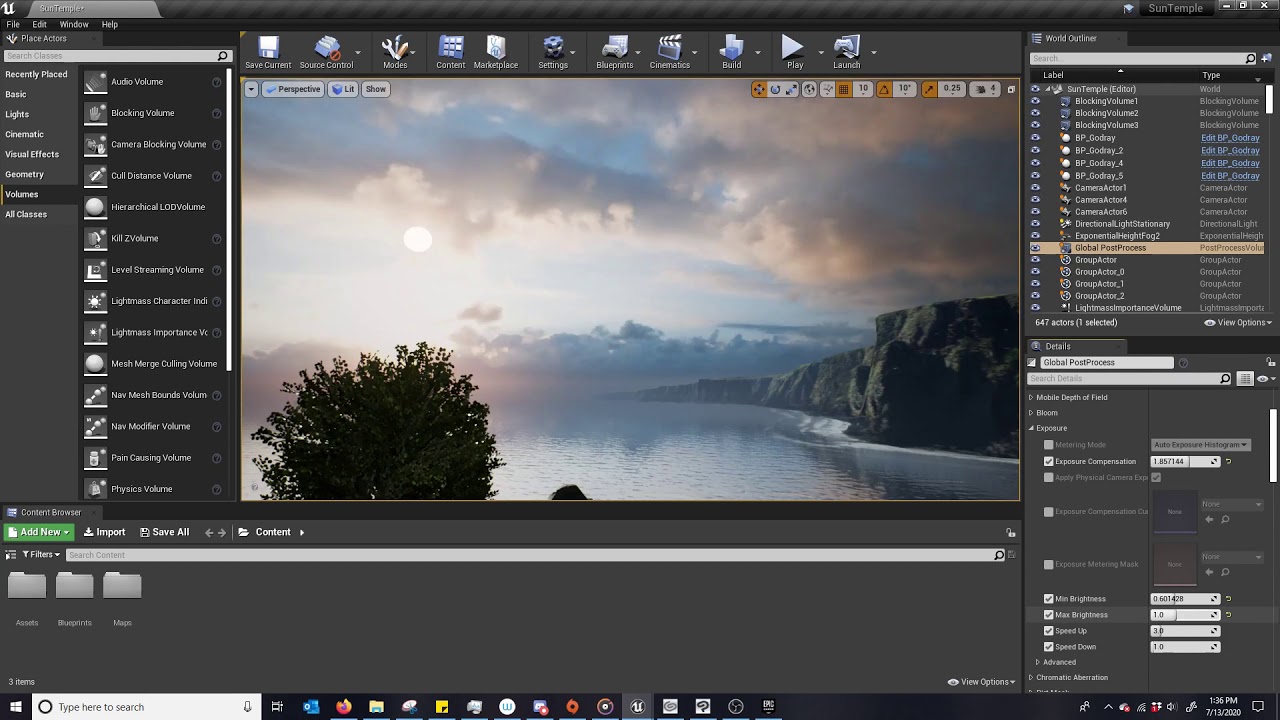Click the Blueprints toolbar icon
This screenshot has width=1280, height=720.
[615, 53]
